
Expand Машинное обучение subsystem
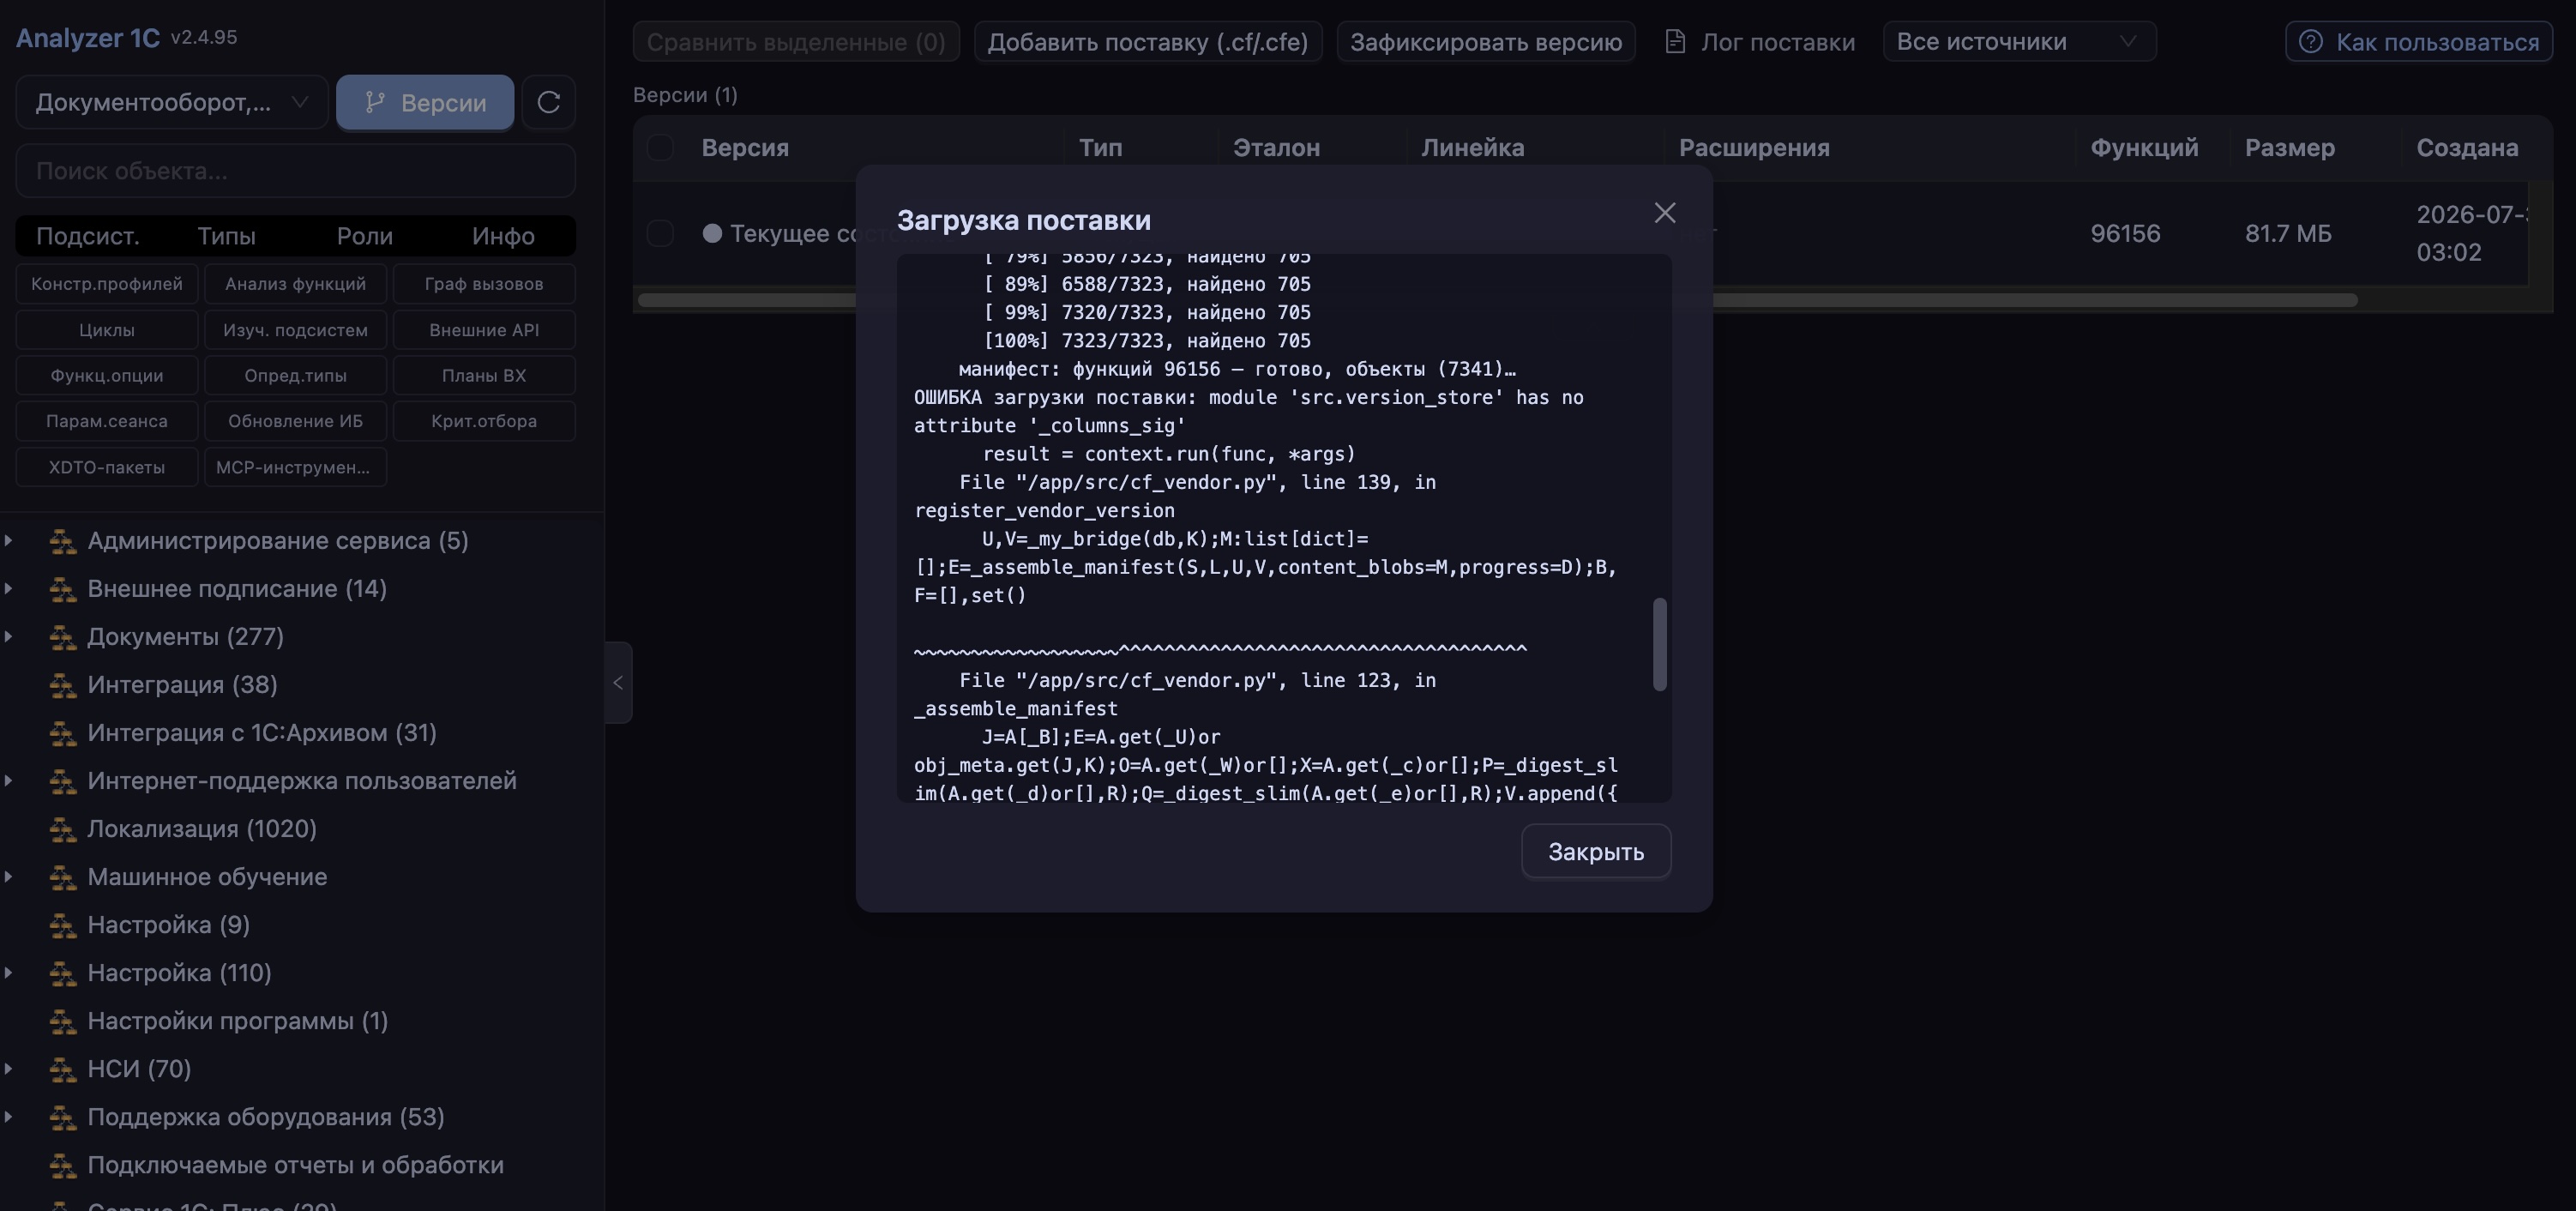(9, 876)
